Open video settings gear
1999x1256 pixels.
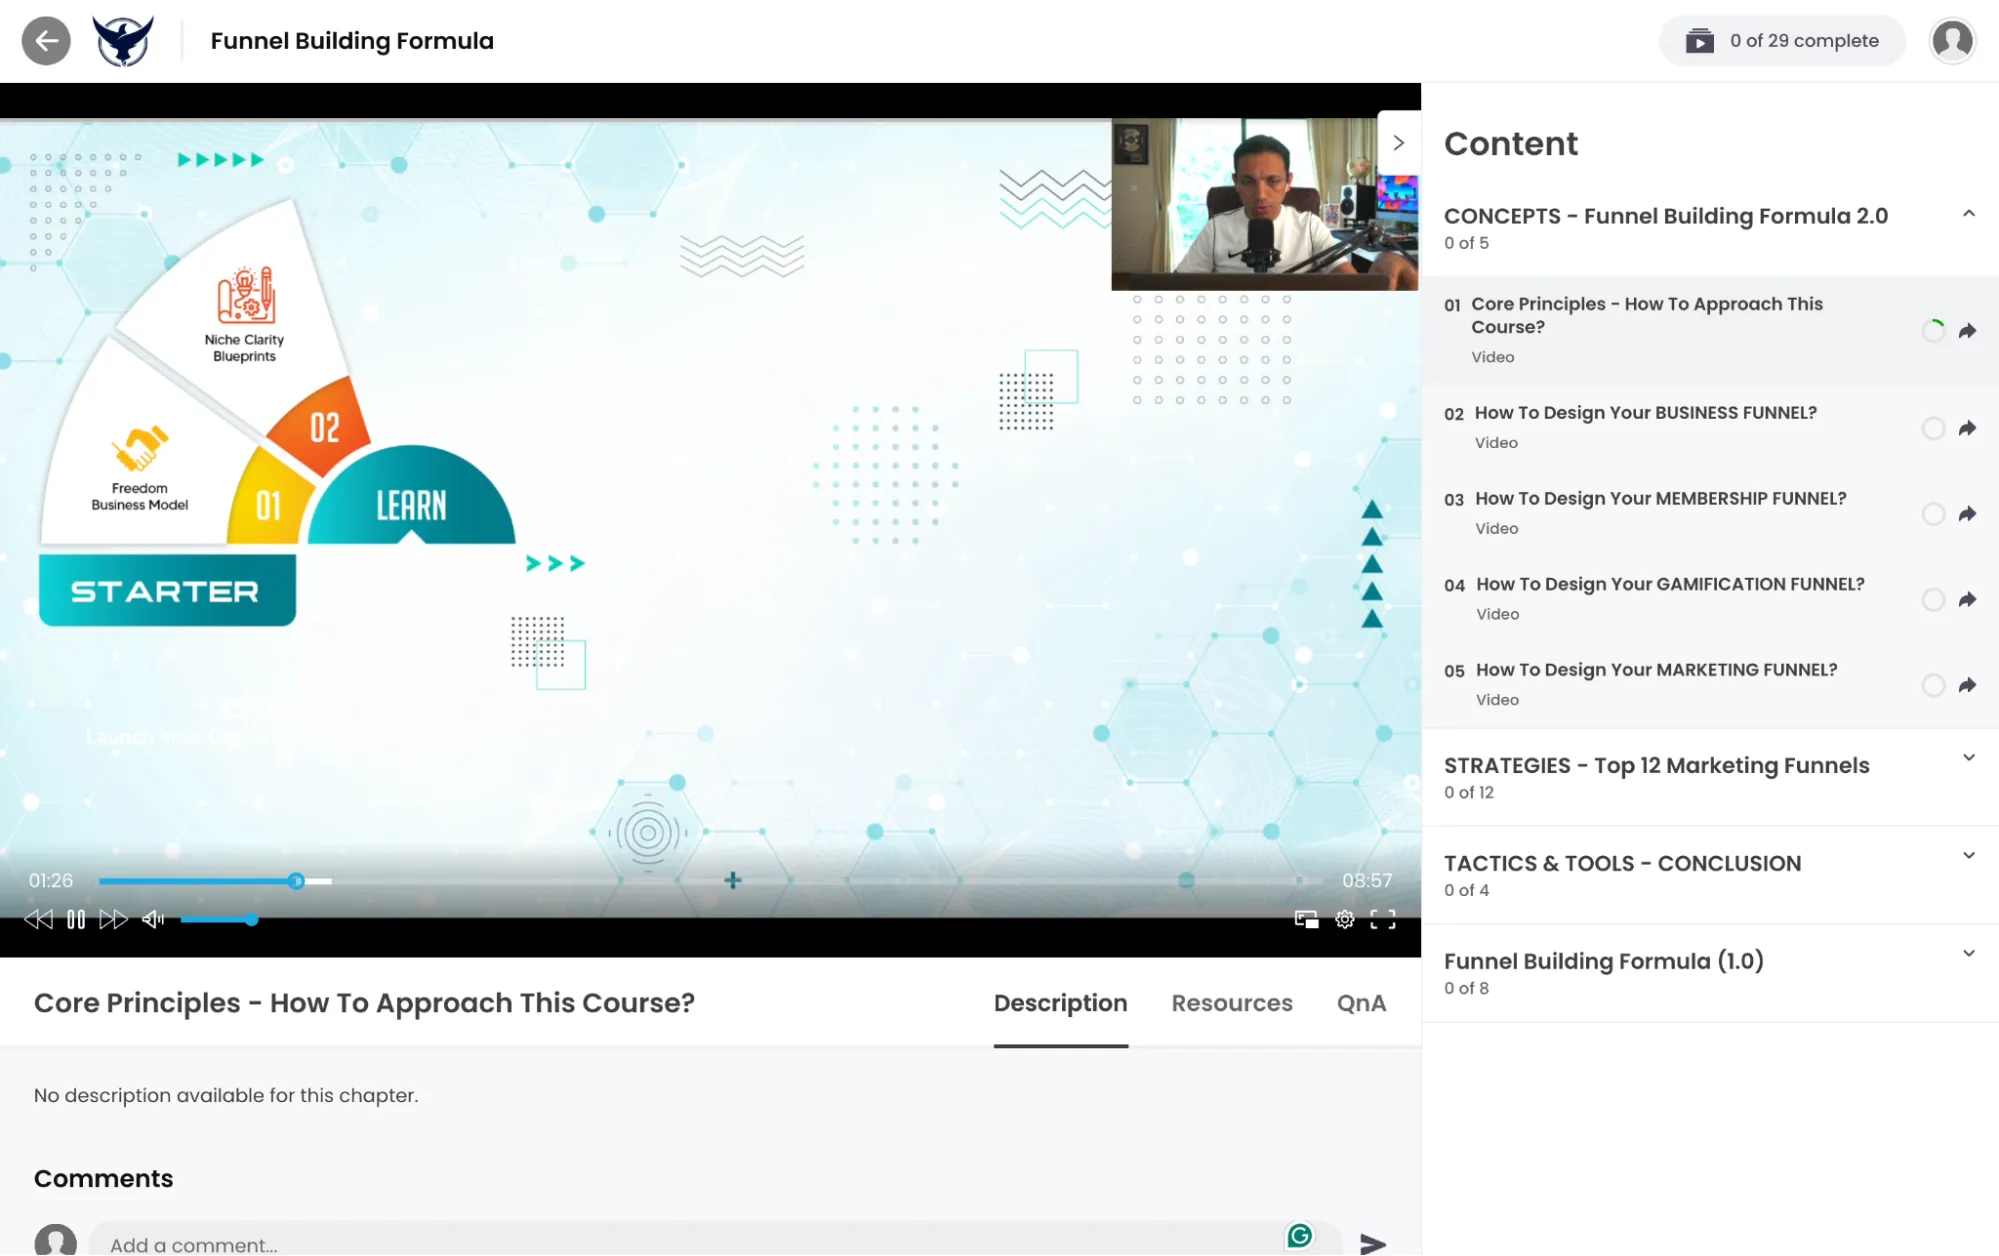click(1345, 920)
